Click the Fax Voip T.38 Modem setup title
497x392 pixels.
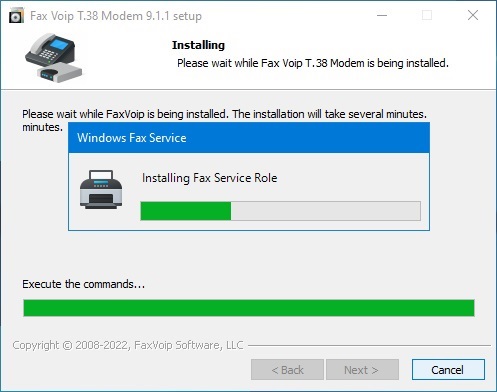(116, 16)
